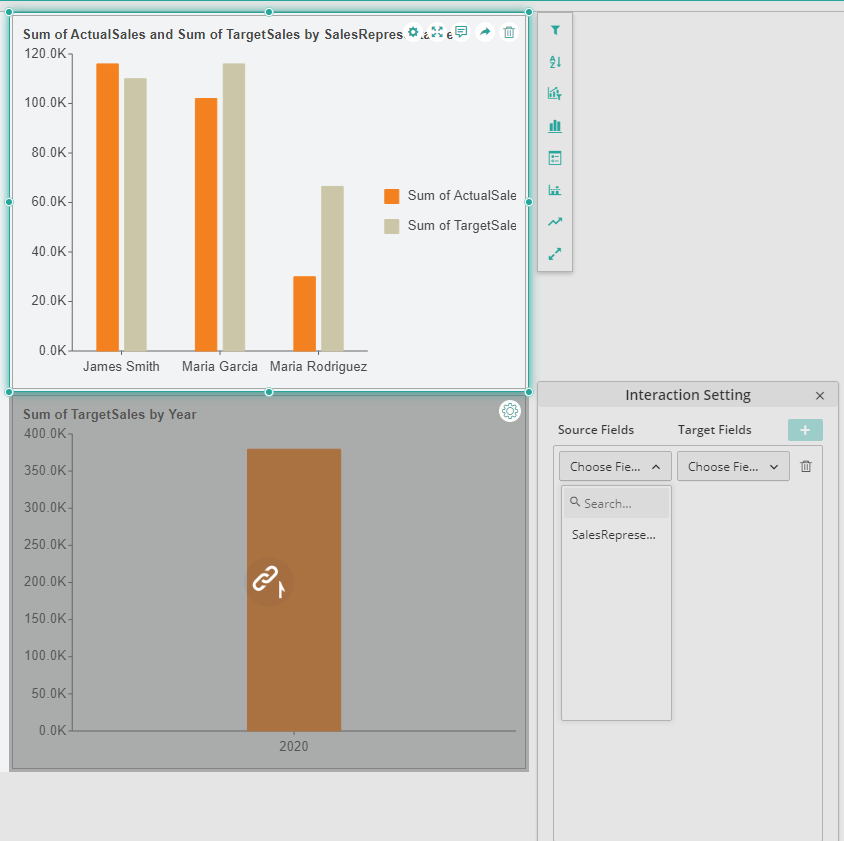Image resolution: width=844 pixels, height=841 pixels.
Task: Remove the field mapping row via trash icon
Action: point(806,466)
